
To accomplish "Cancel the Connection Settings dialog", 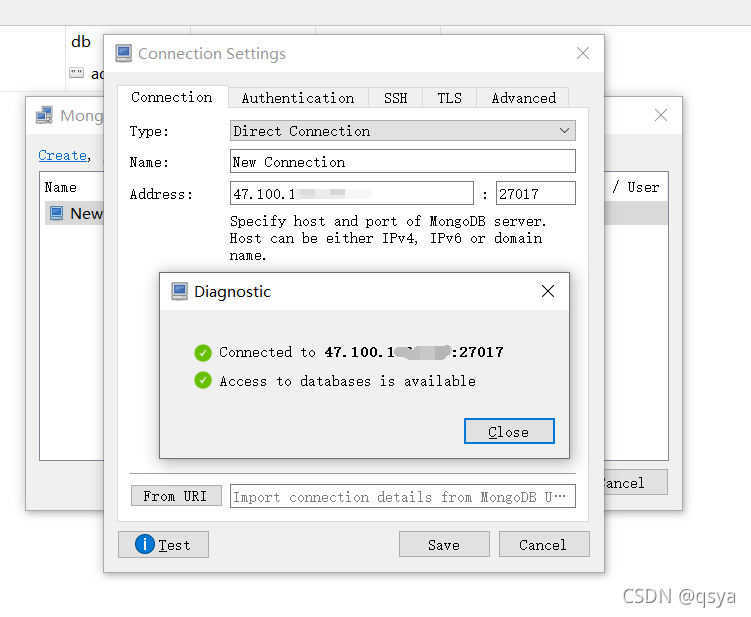I will click(x=544, y=544).
